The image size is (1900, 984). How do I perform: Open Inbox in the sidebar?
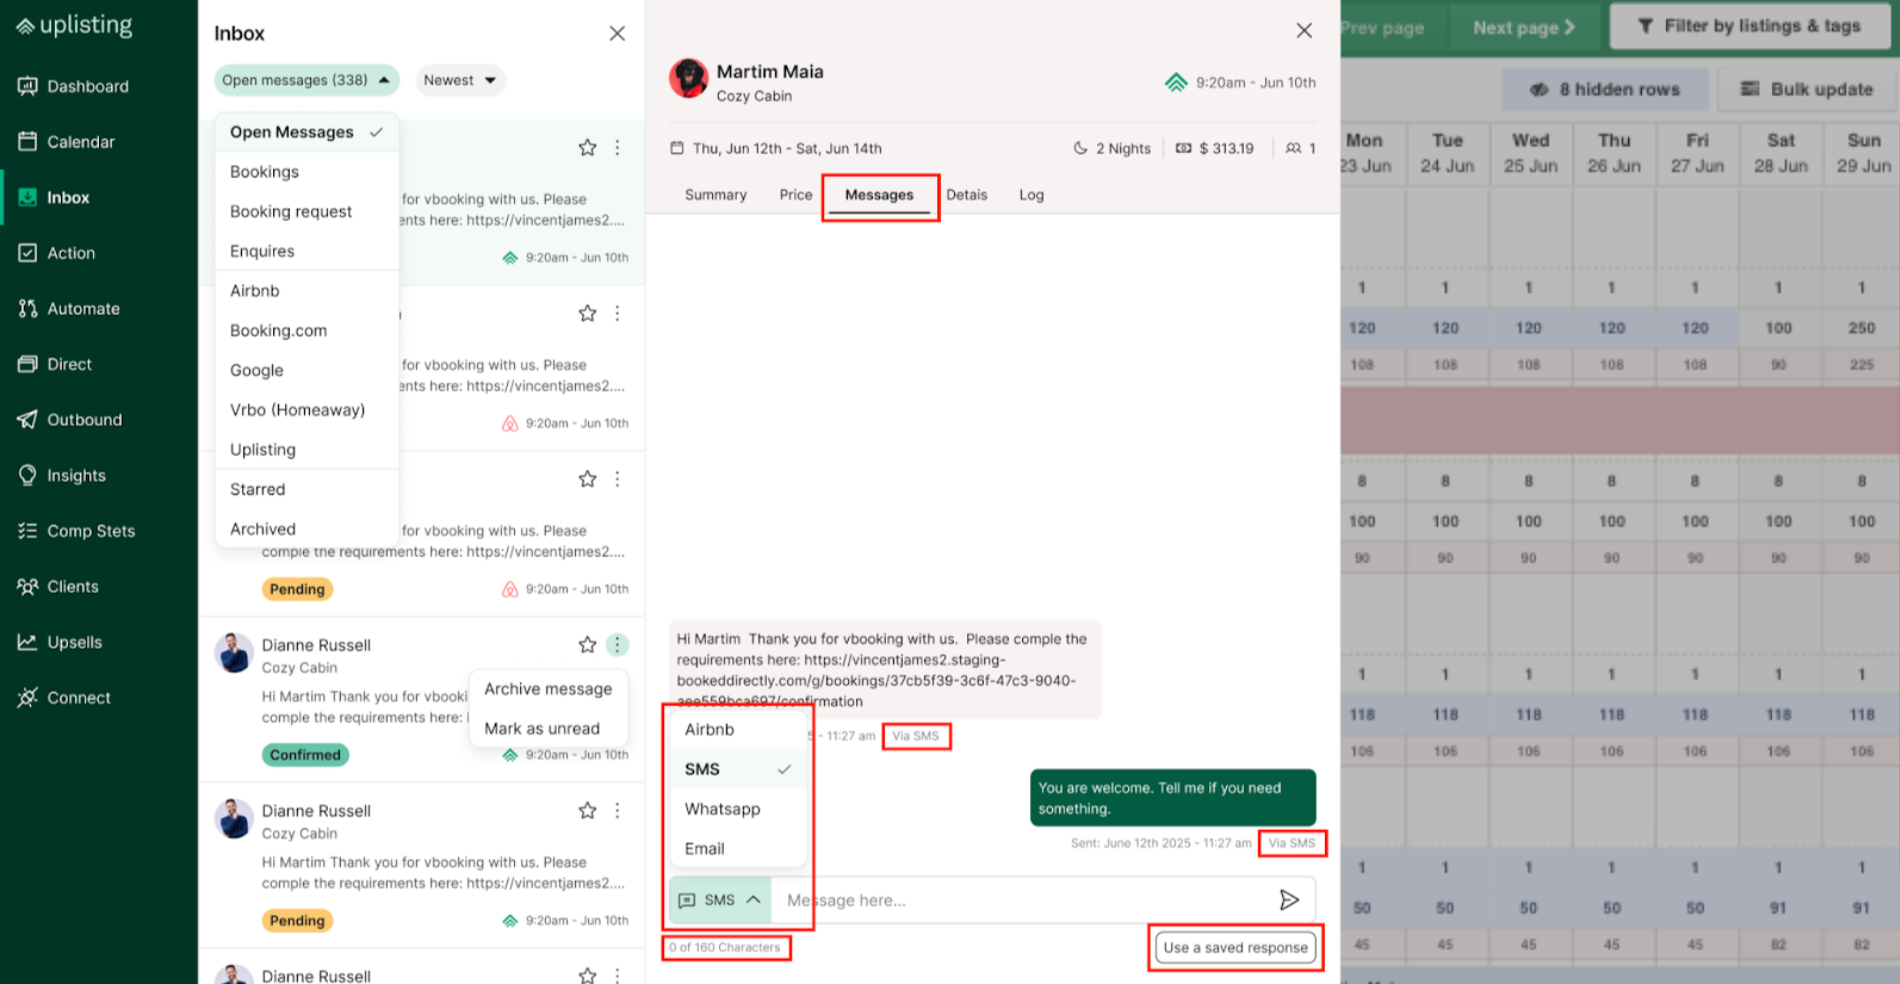55,198
